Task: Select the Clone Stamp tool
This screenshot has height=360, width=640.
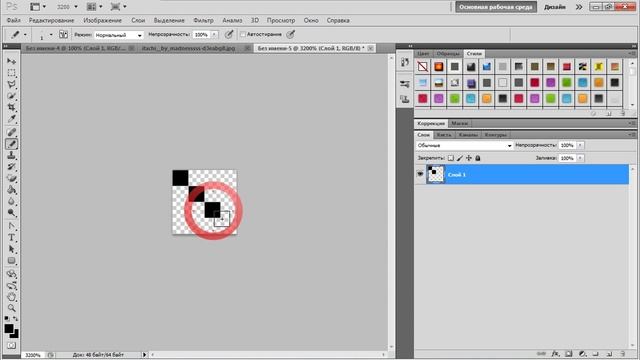Action: [11, 155]
